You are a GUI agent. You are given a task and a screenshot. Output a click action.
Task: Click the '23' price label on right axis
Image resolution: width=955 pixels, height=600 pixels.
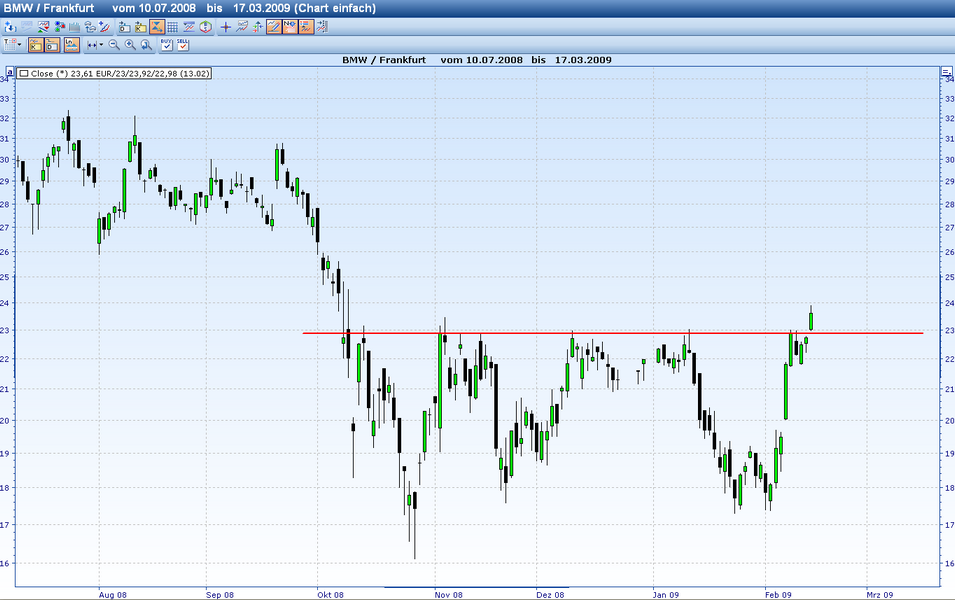(x=950, y=331)
